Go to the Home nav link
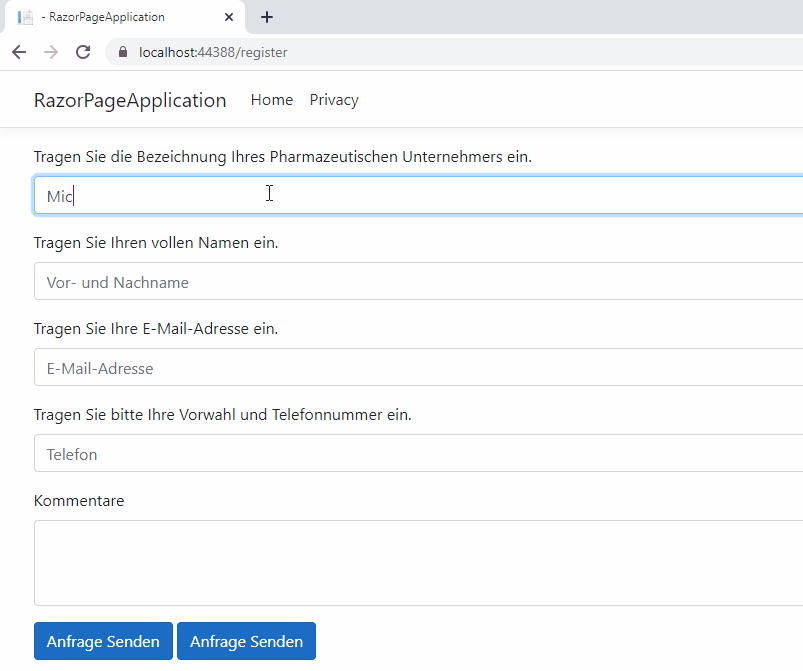The image size is (803, 671). point(272,100)
